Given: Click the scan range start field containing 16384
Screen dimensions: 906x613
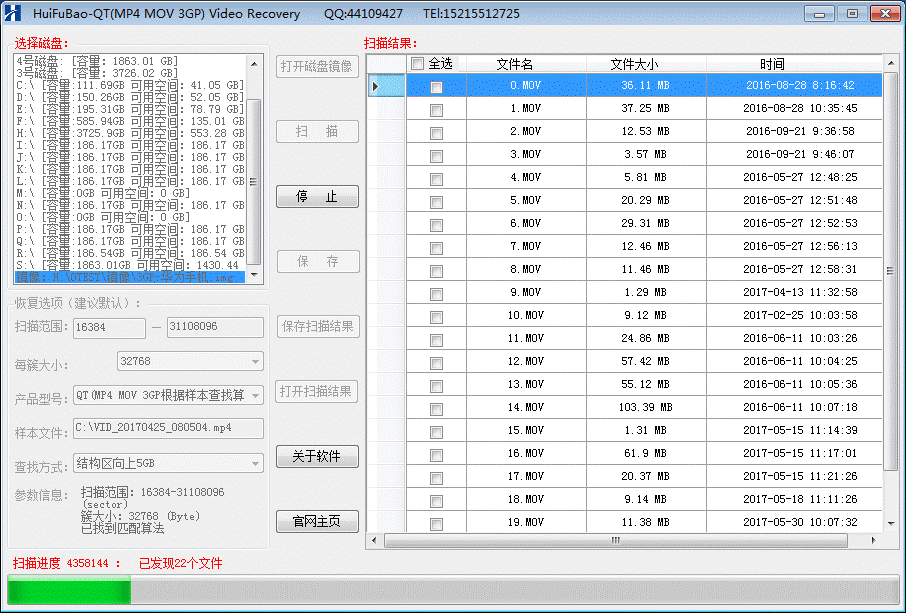Looking at the screenshot, I should 108,327.
